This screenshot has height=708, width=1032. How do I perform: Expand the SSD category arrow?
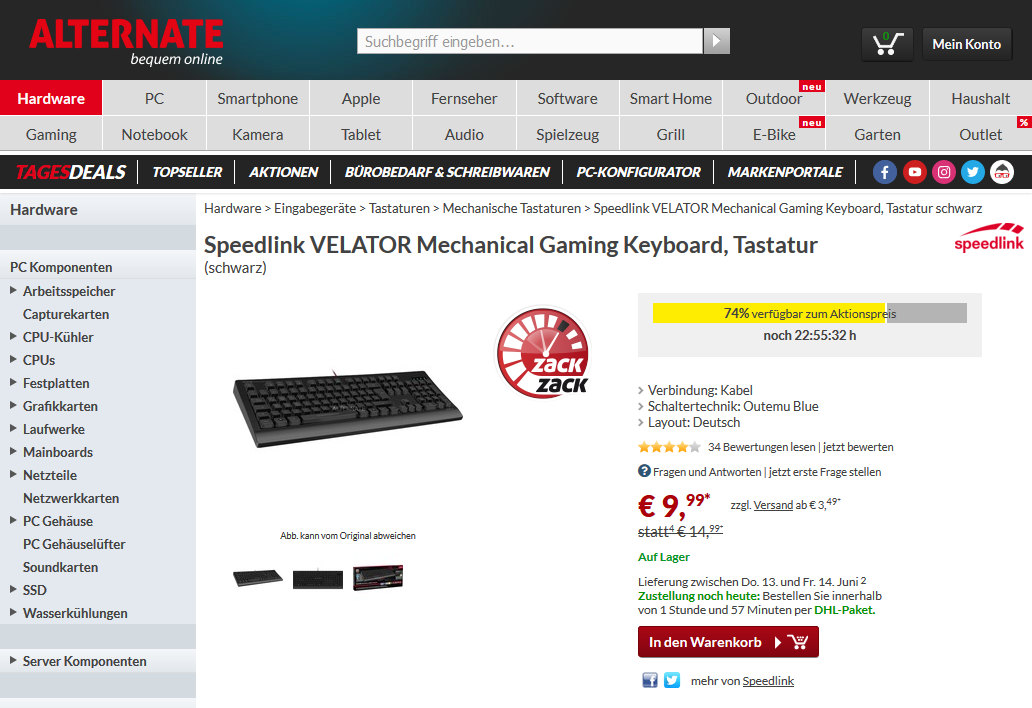[x=13, y=589]
